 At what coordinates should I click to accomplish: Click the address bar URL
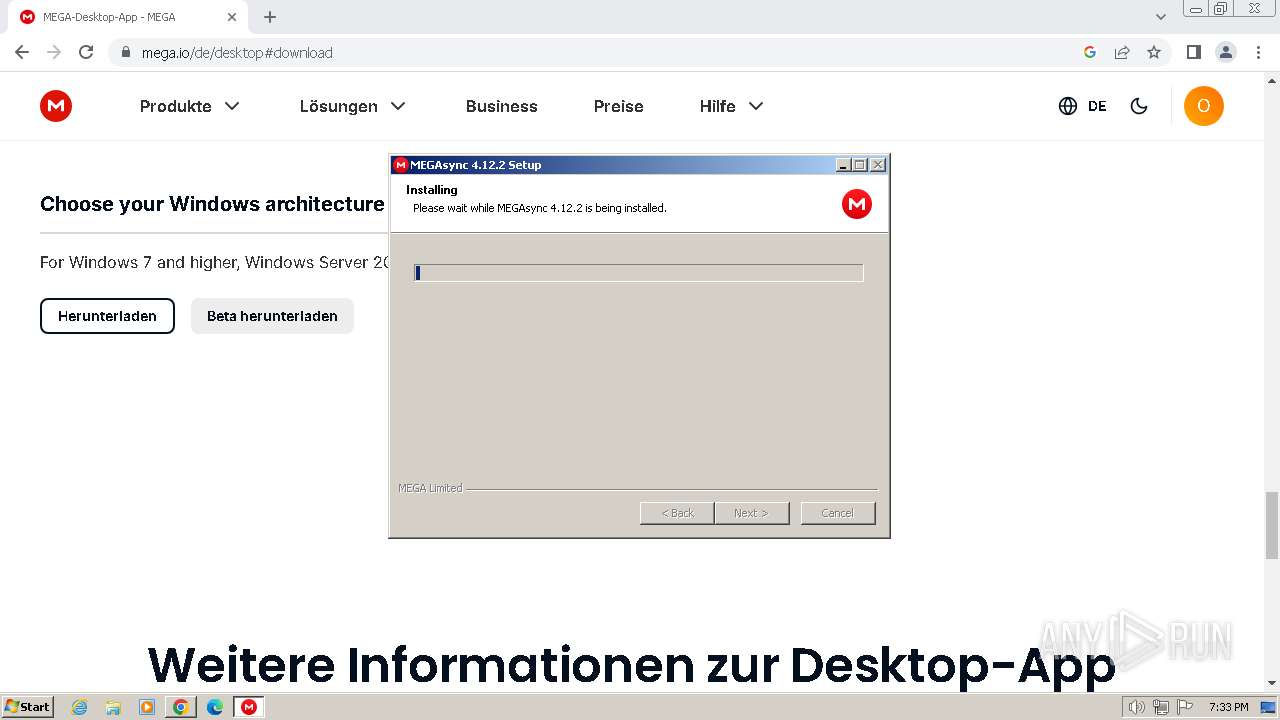pyautogui.click(x=237, y=52)
